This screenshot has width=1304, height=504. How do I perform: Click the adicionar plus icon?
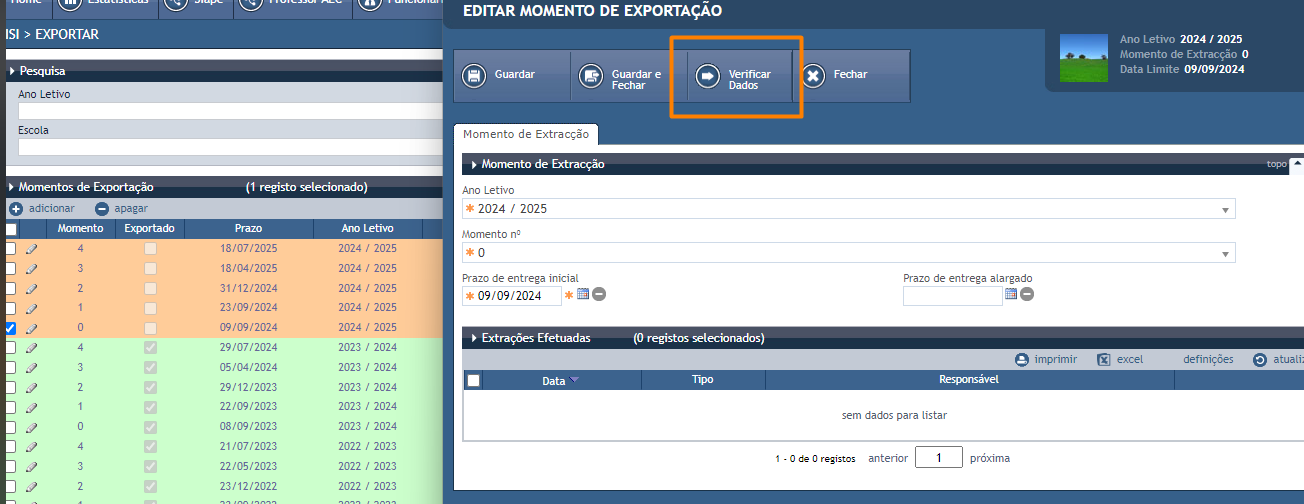[16, 209]
